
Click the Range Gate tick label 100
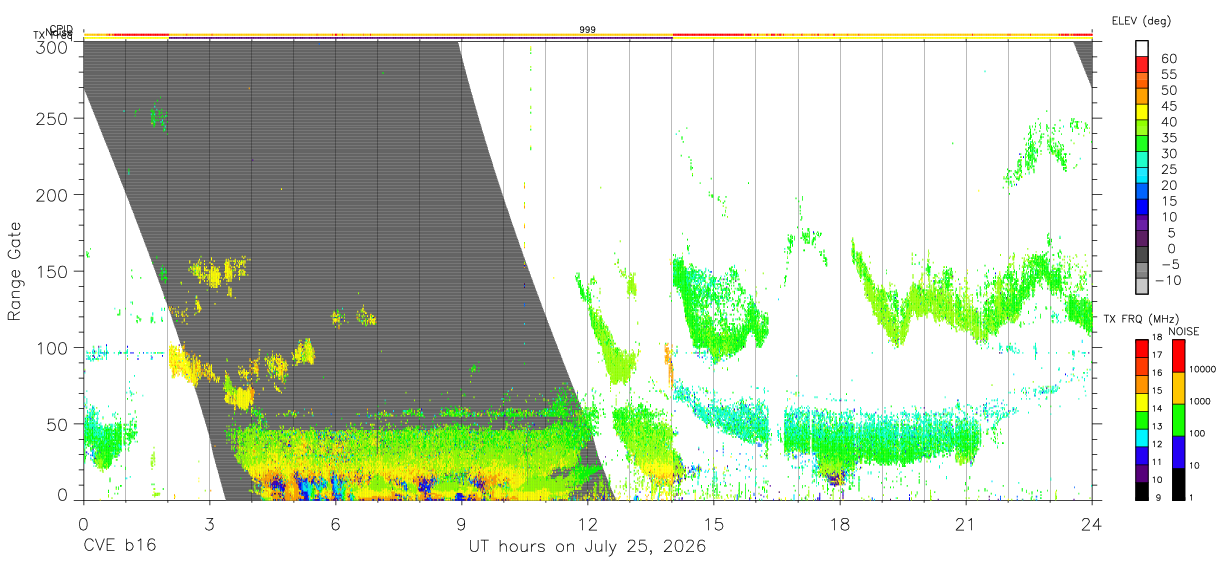pos(52,347)
